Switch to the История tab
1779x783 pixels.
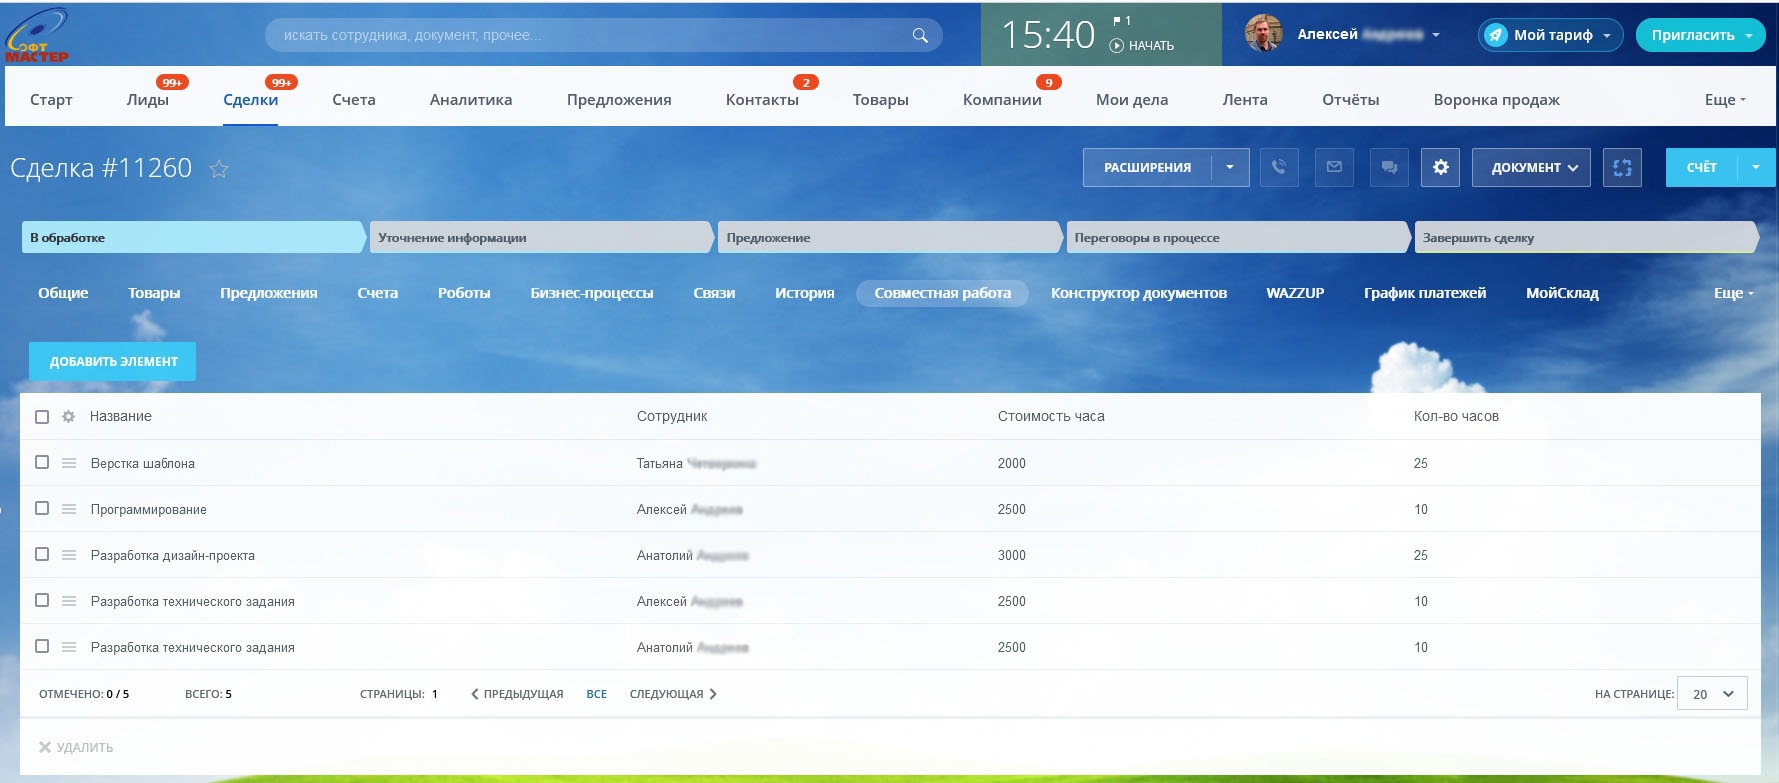tap(804, 293)
